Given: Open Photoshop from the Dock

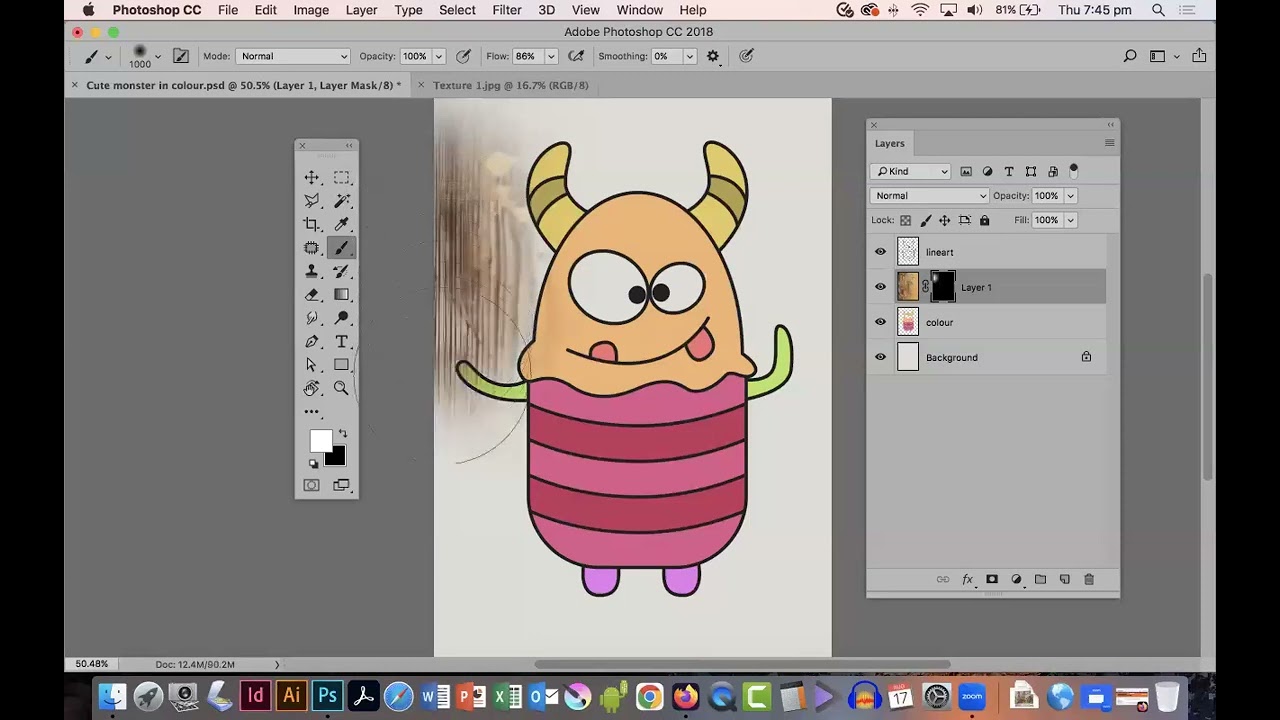Looking at the screenshot, I should pyautogui.click(x=327, y=696).
